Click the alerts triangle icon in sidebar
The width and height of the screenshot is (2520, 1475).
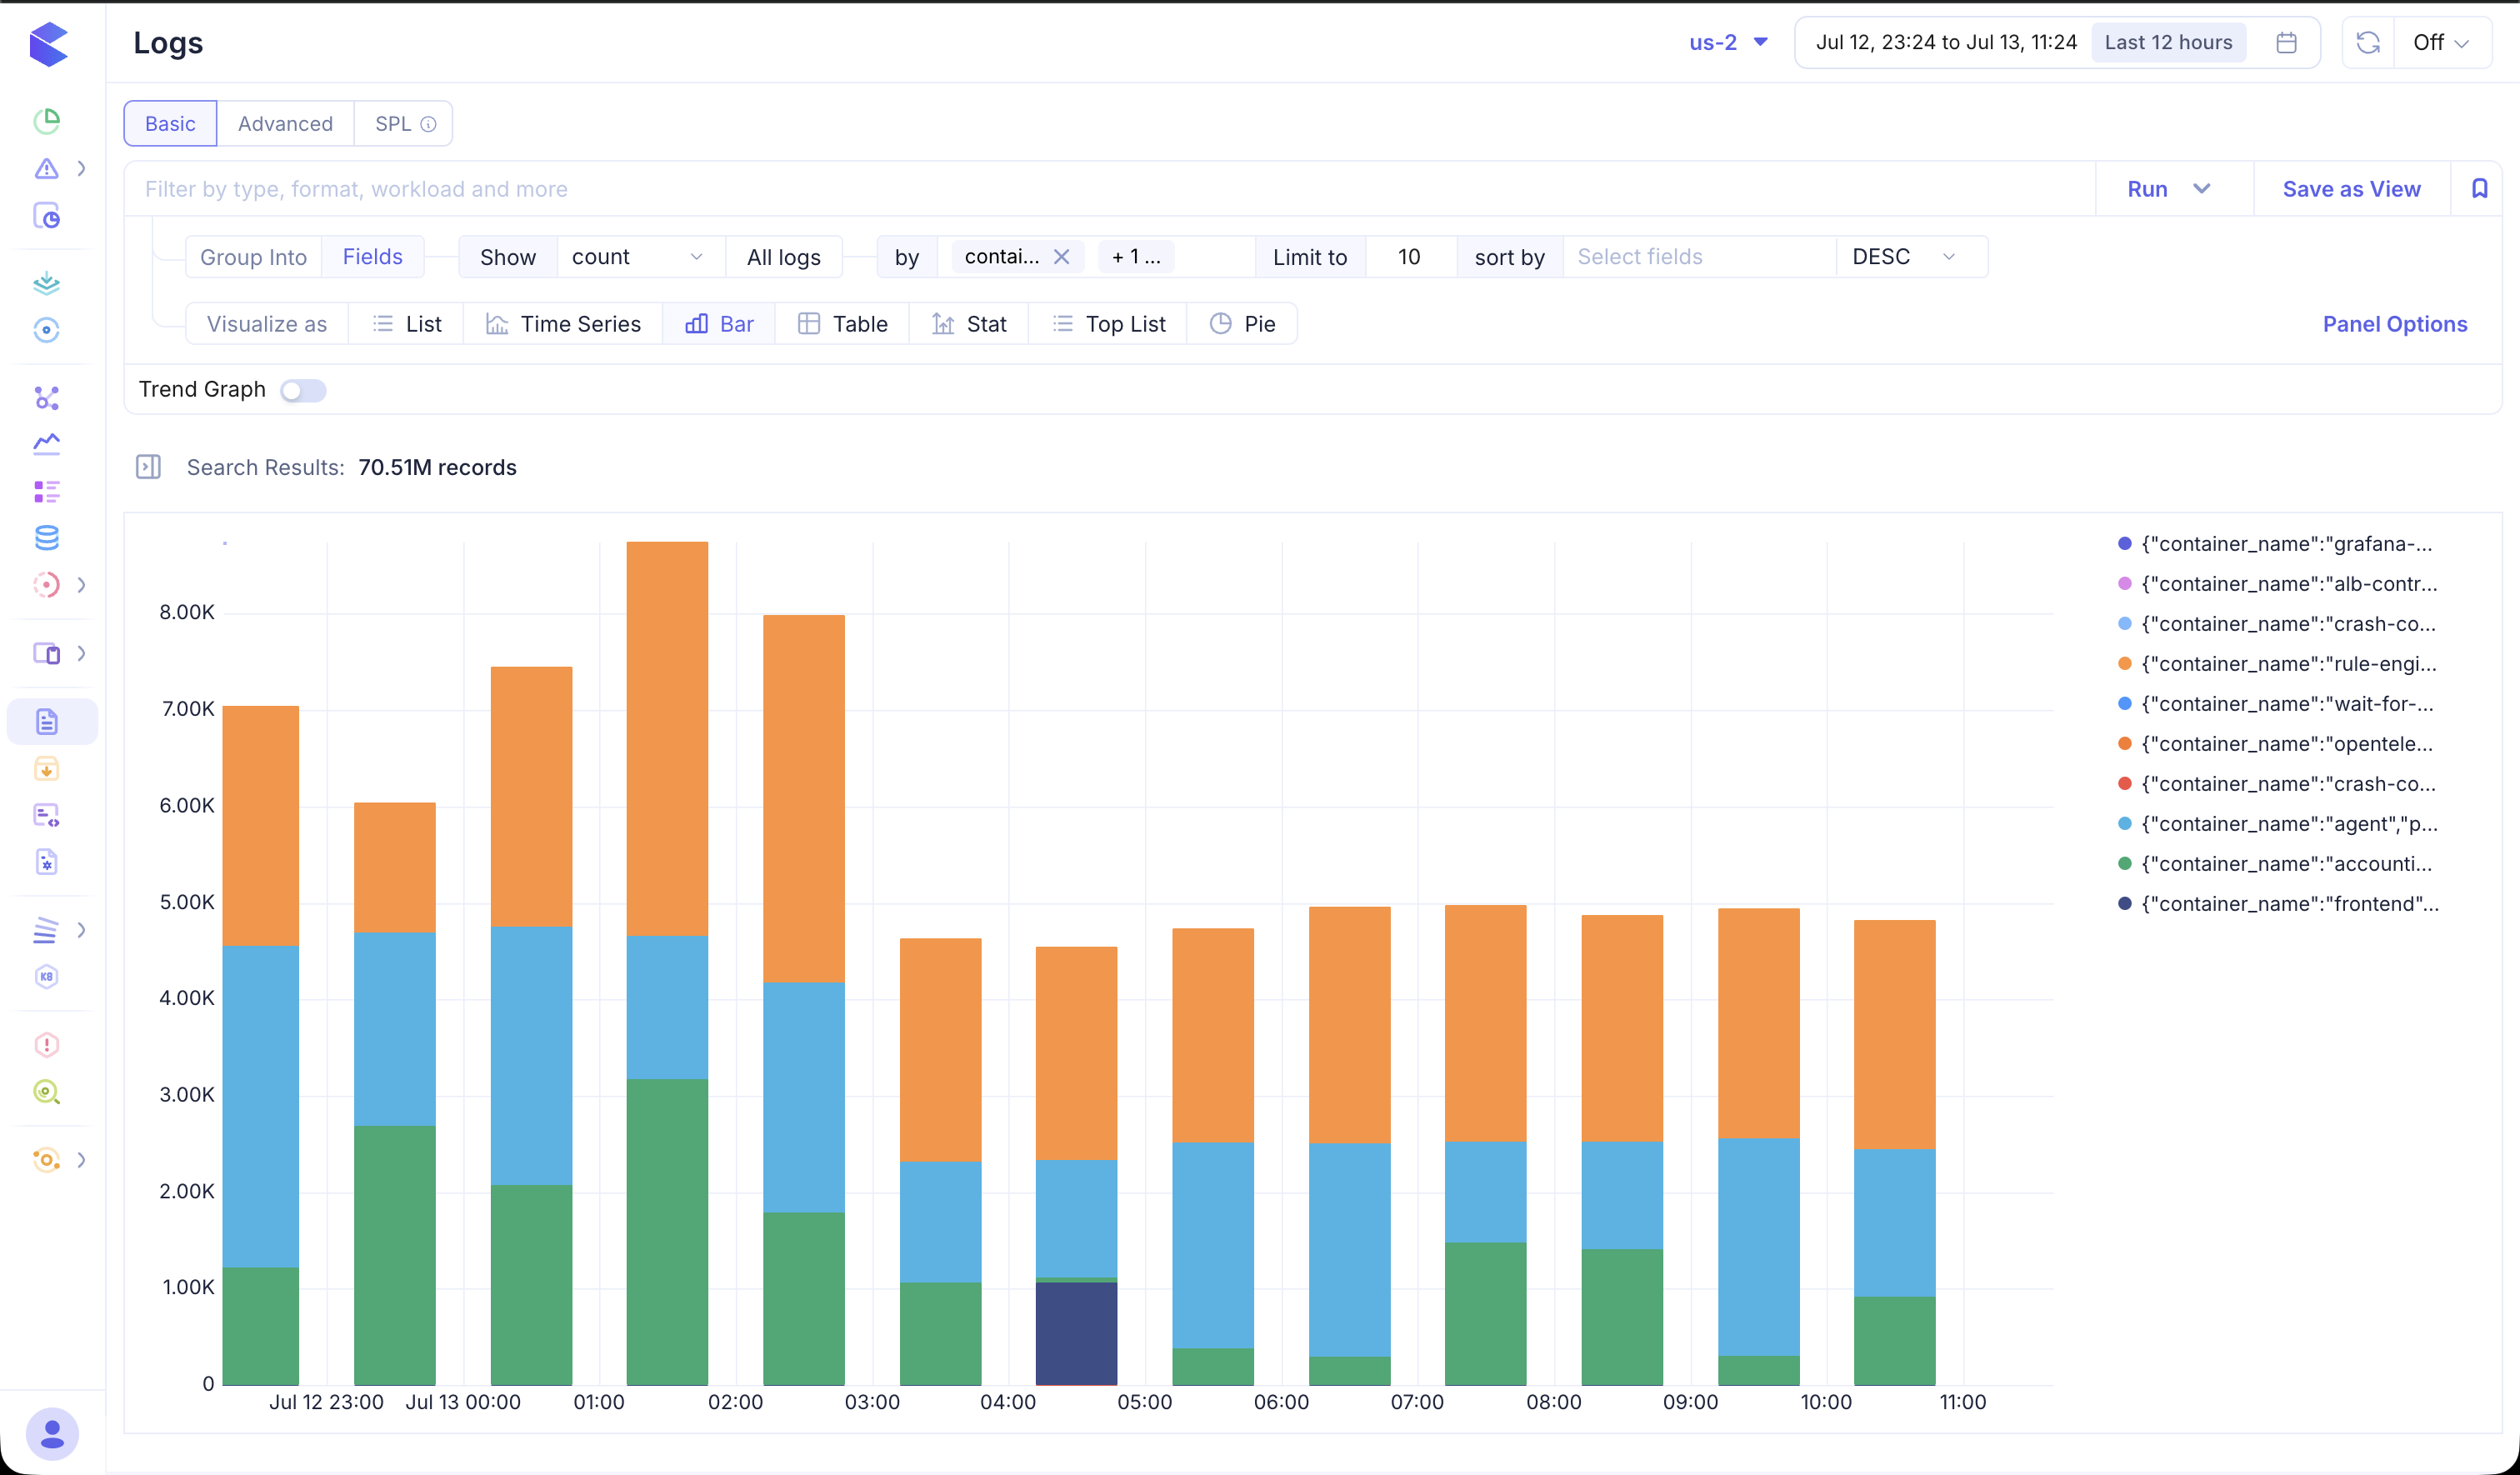47,168
